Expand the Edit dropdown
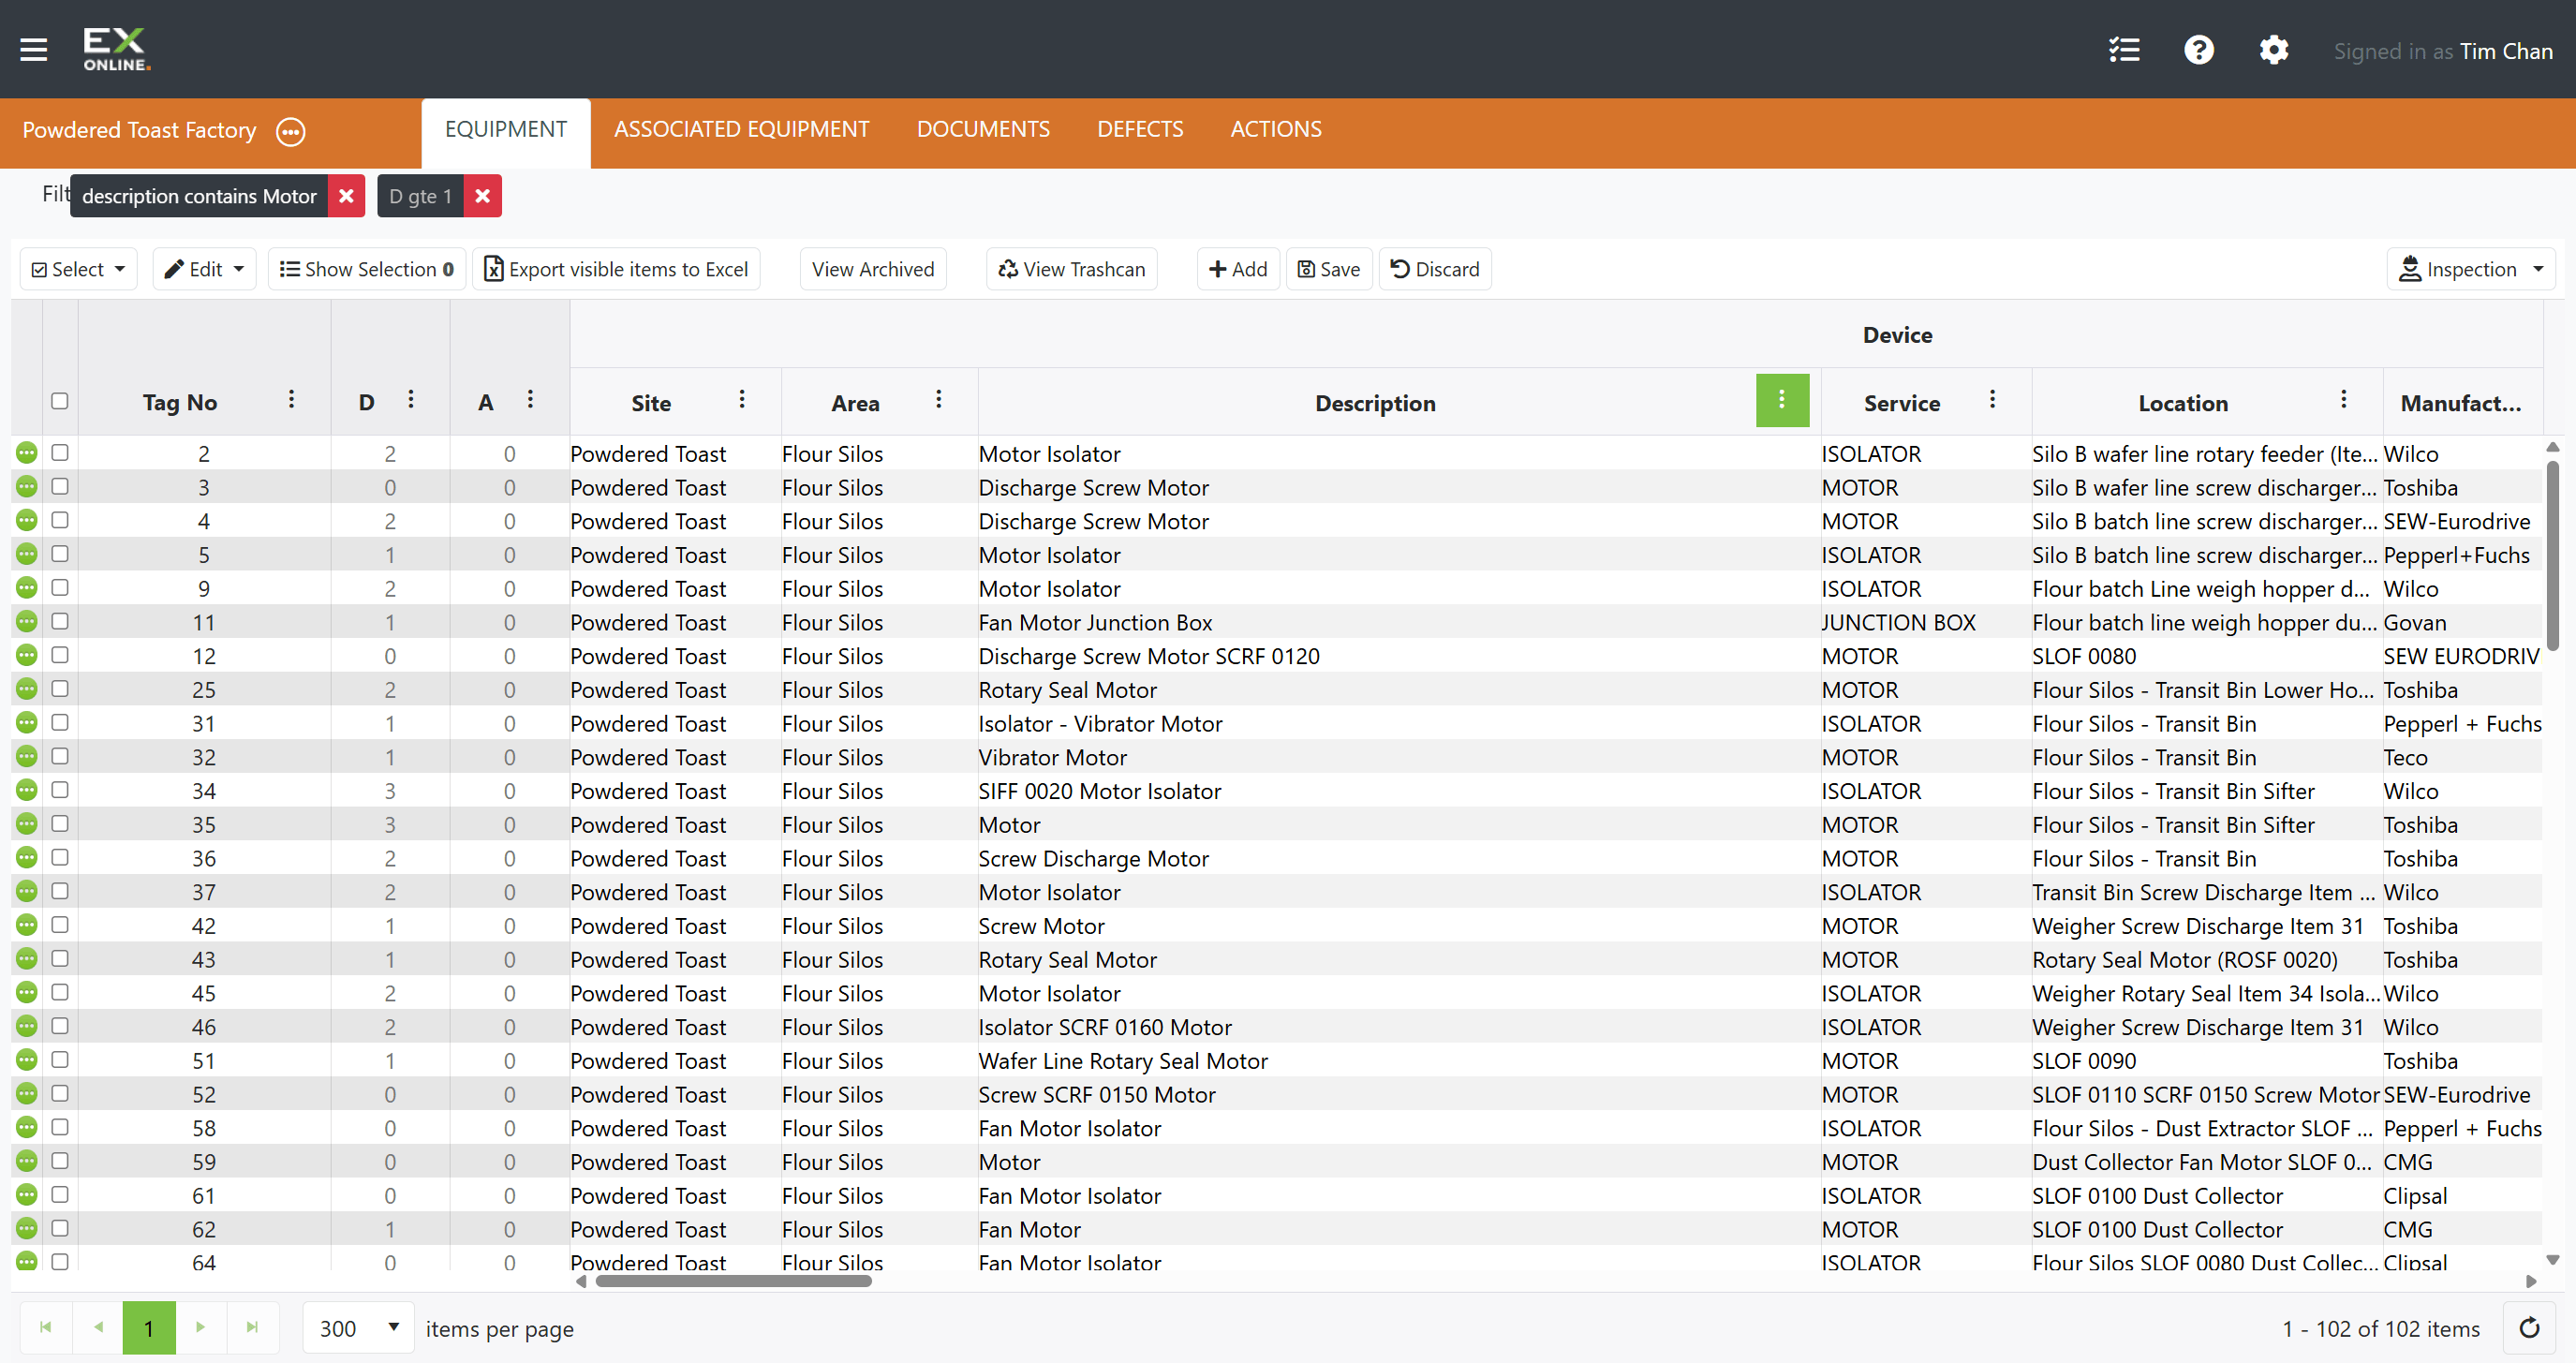This screenshot has width=2576, height=1363. [204, 269]
